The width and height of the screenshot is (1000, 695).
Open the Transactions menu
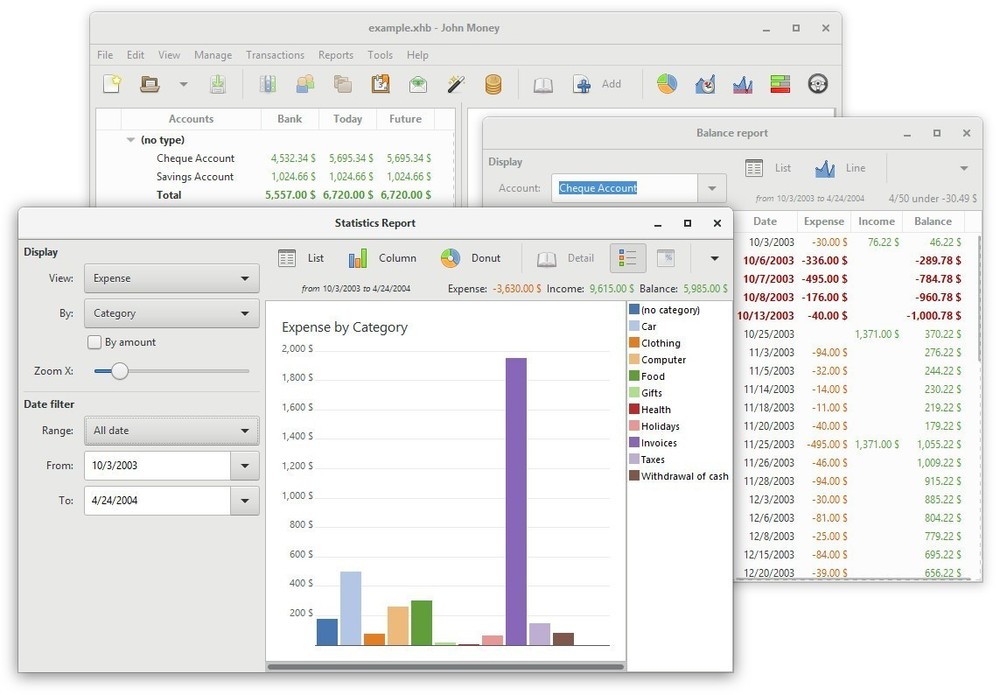(x=275, y=55)
